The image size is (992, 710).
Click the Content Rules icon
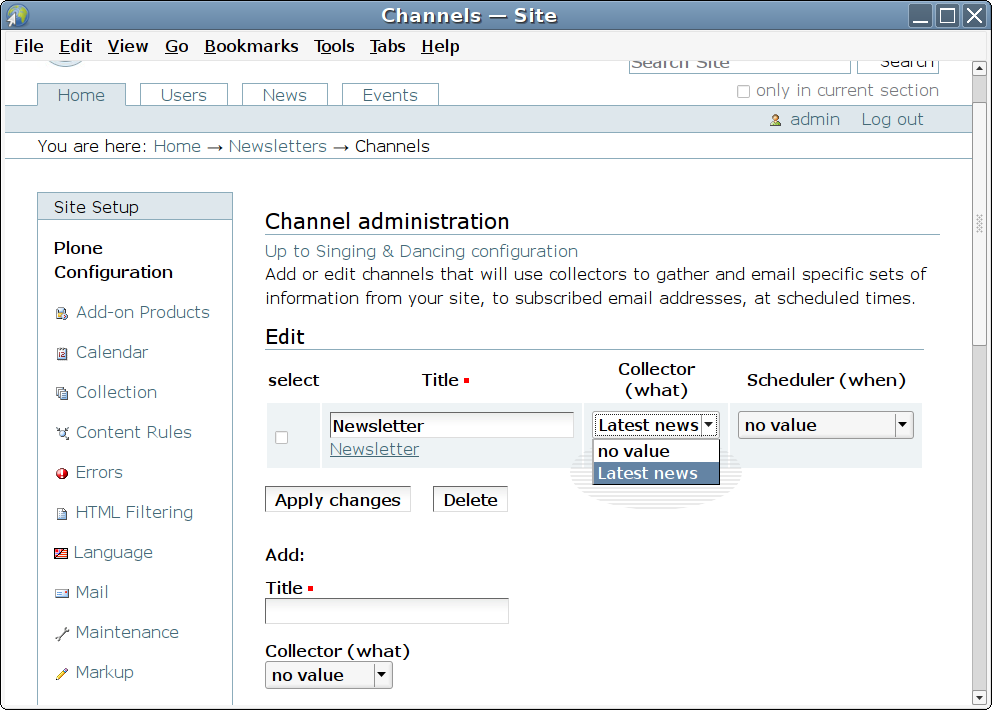click(62, 433)
